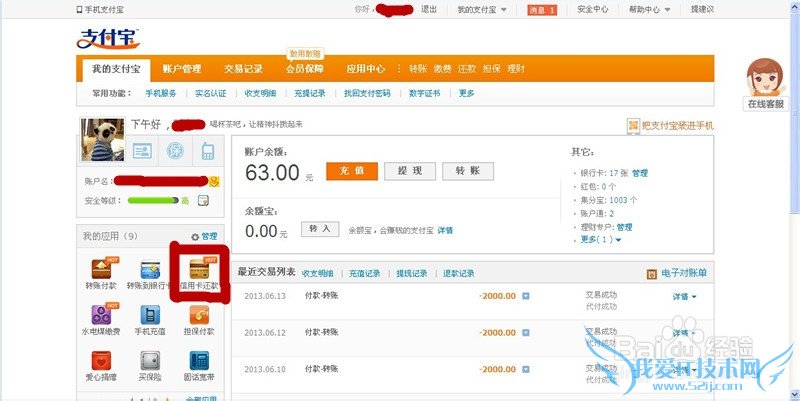This screenshot has height=401, width=800.
Task: Click the mobile phone binding icon
Action: point(207,151)
